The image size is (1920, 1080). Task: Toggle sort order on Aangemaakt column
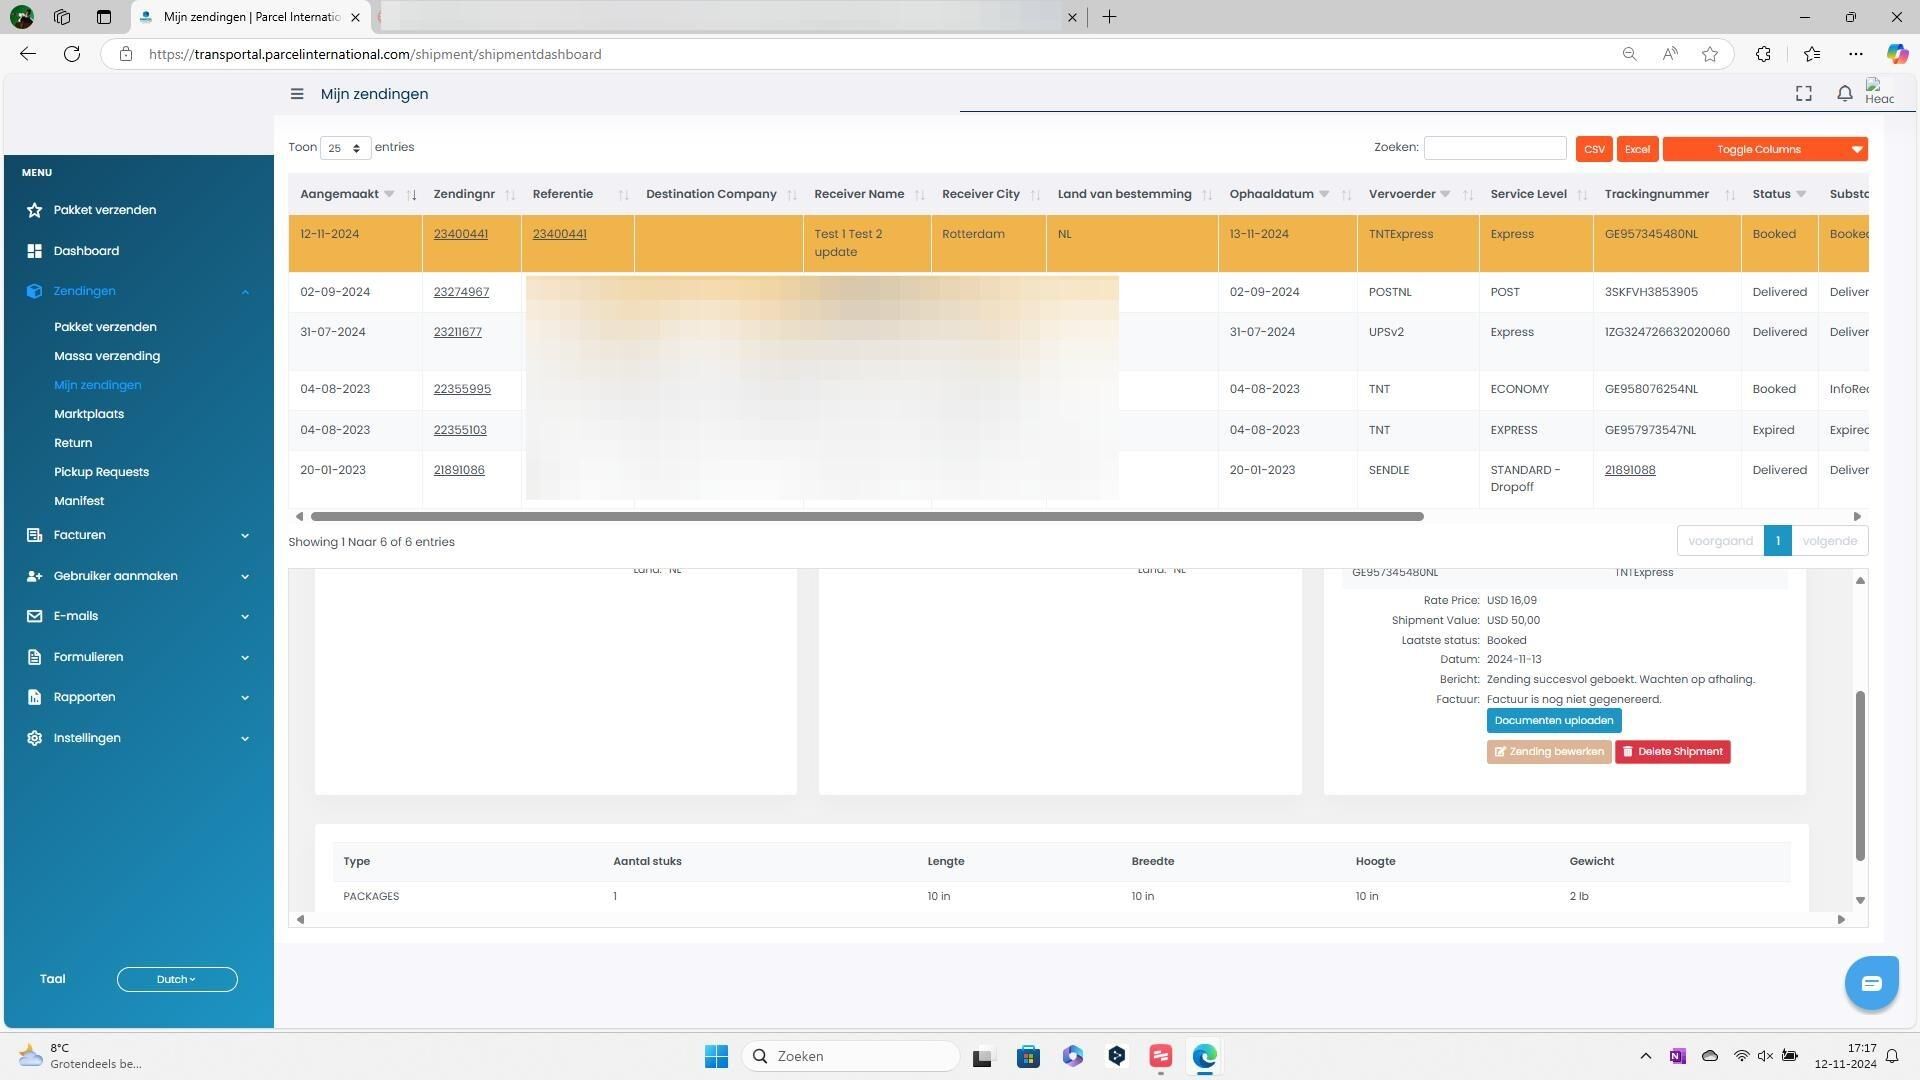click(x=411, y=195)
